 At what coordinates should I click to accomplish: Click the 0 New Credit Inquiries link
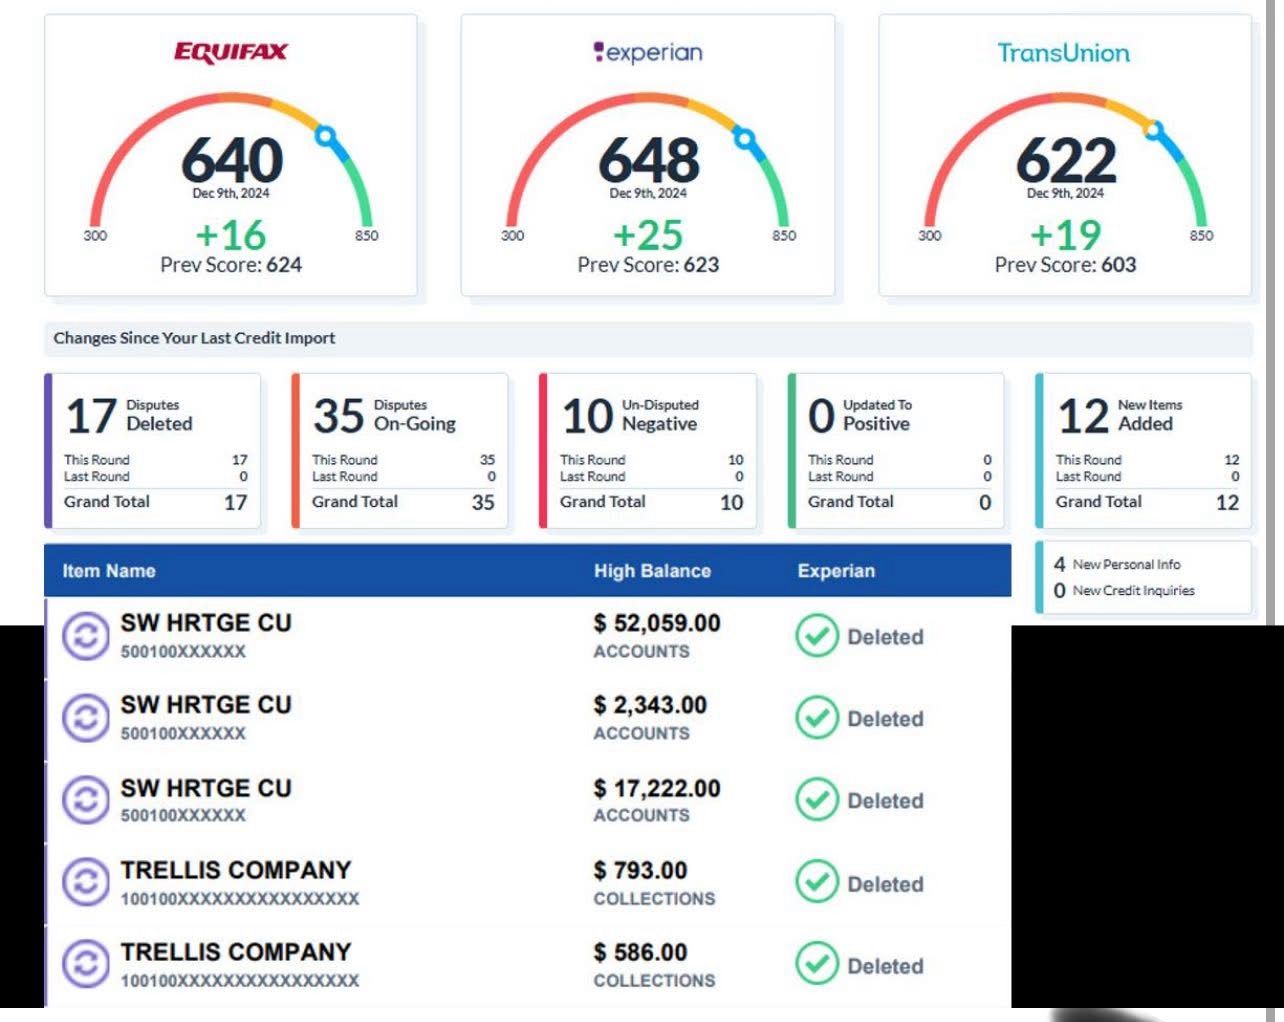pos(1124,590)
